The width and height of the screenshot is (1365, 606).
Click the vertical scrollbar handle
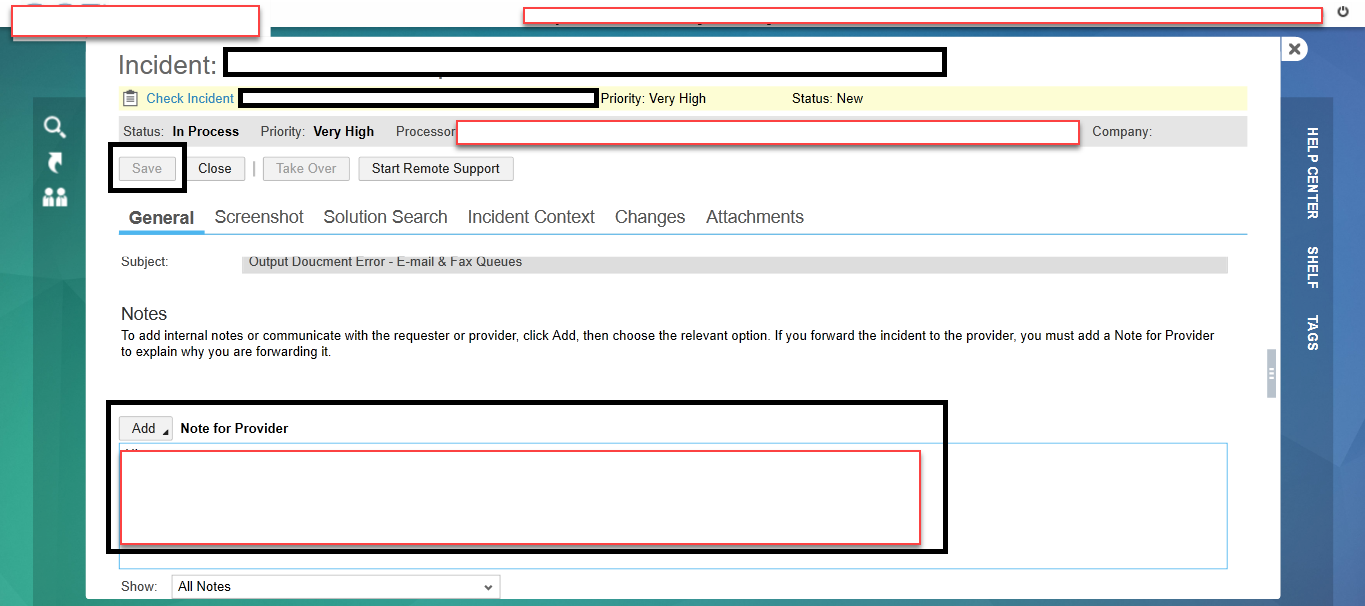(1271, 373)
